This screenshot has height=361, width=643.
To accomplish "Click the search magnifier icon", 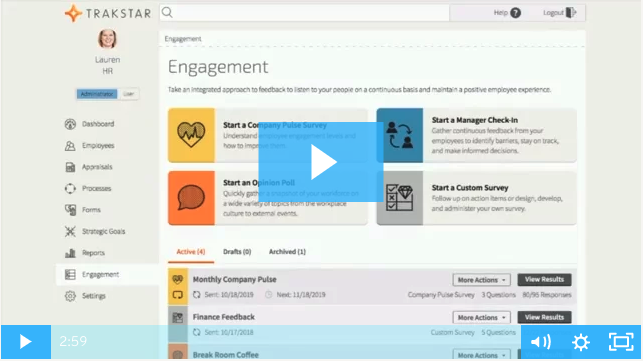I will click(x=167, y=13).
